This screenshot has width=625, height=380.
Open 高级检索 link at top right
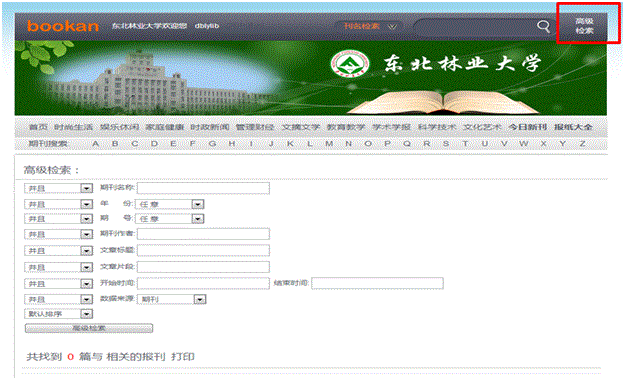coord(584,26)
